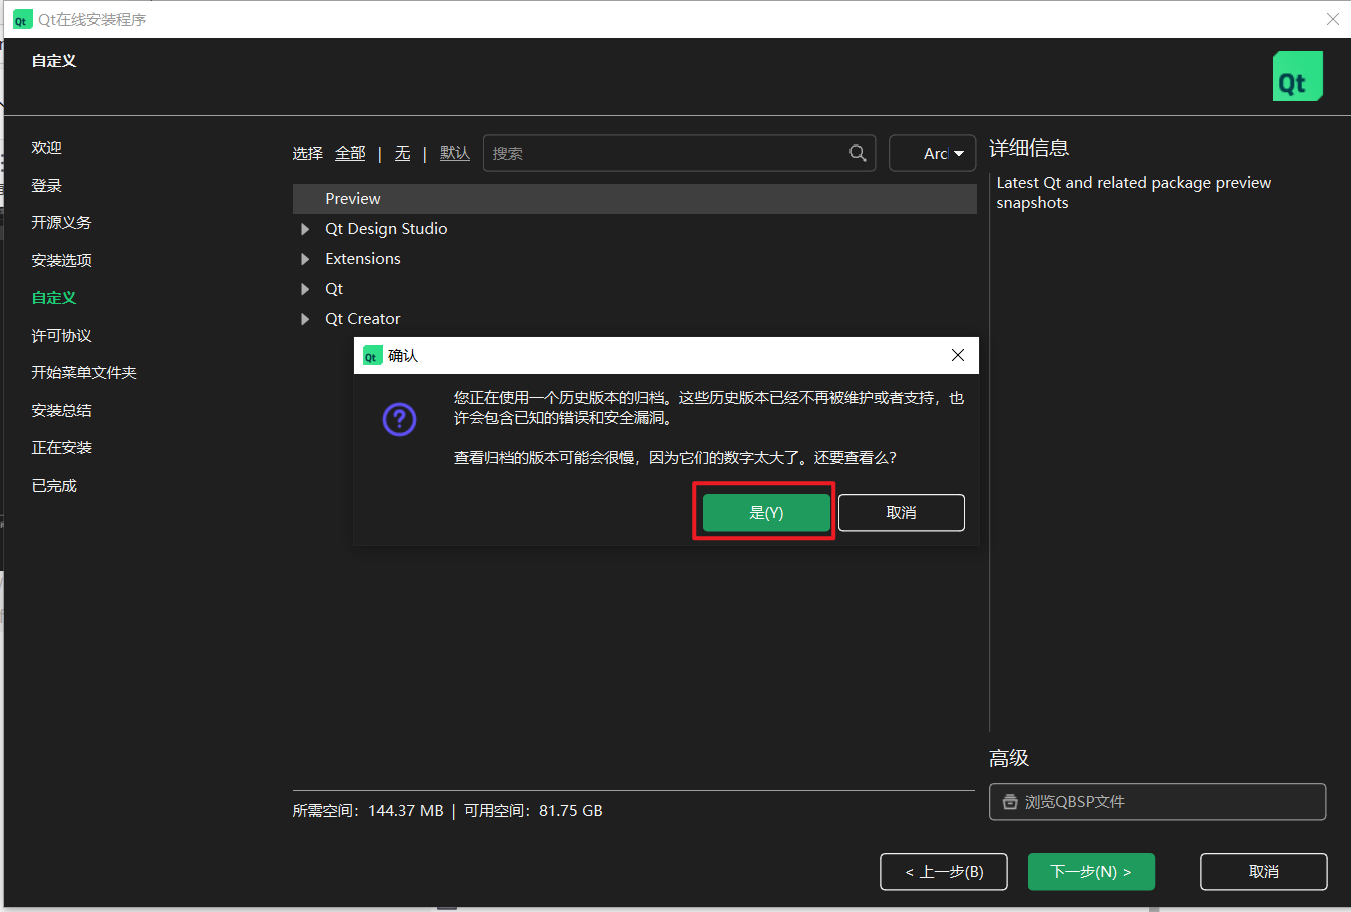Expand the Qt Creator tree node
The width and height of the screenshot is (1351, 912).
coord(305,319)
